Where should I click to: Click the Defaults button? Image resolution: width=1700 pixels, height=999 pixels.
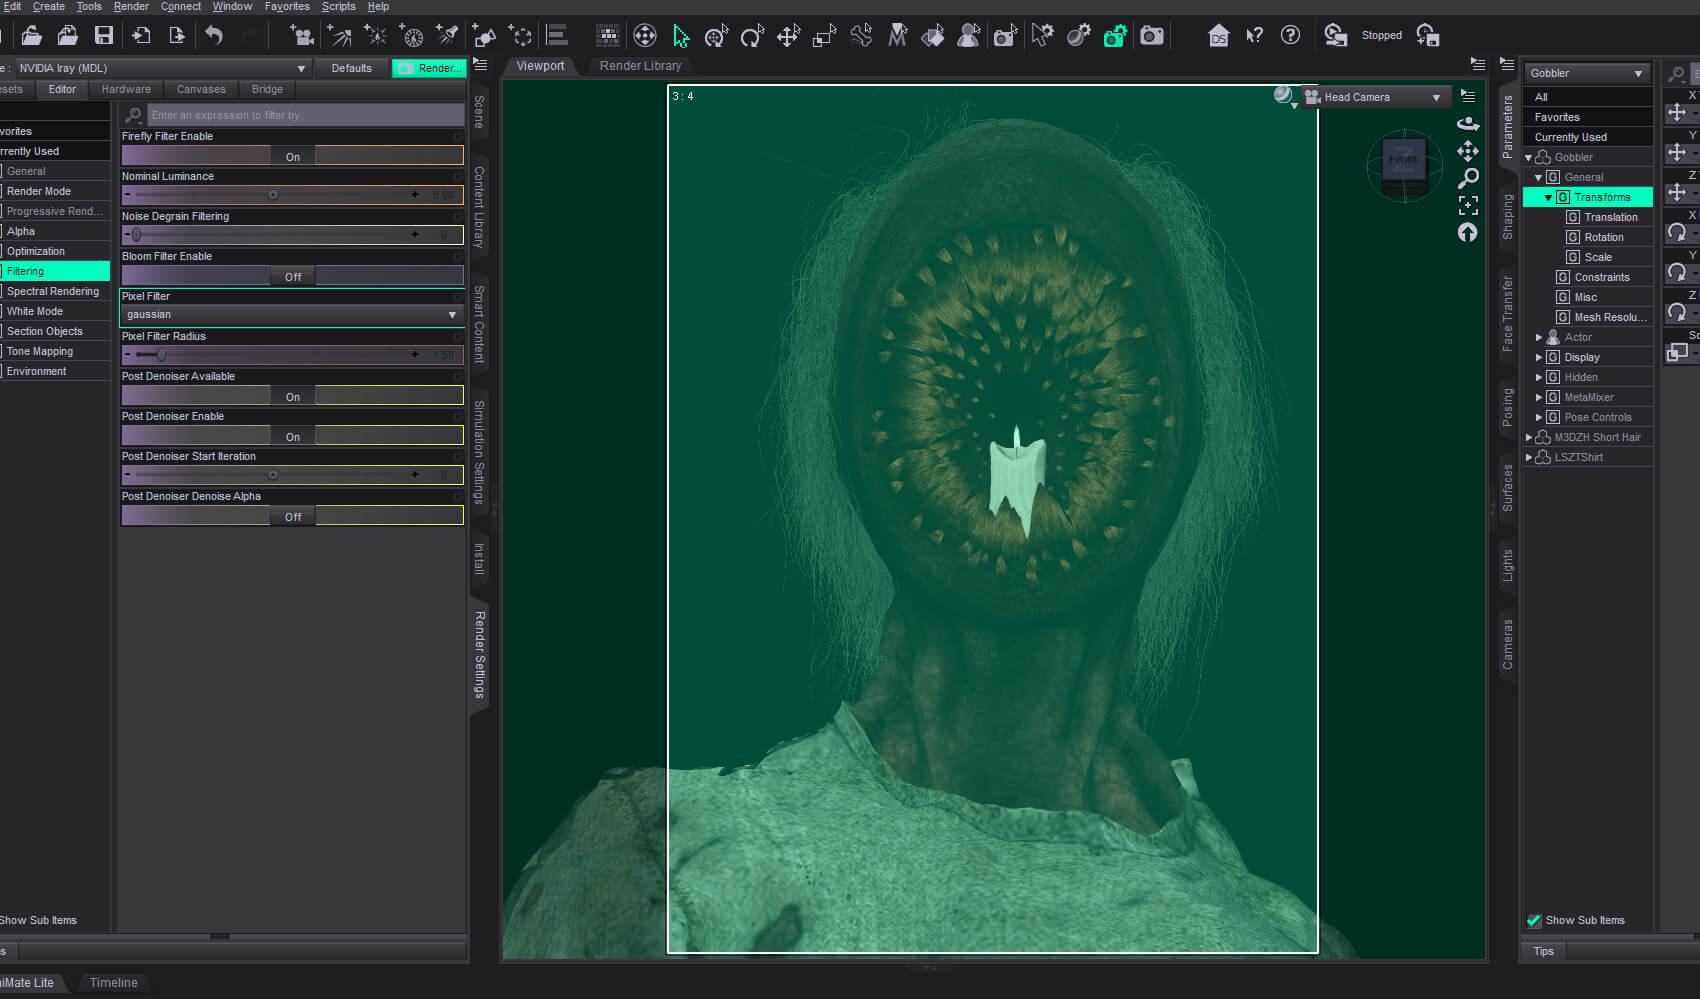(x=351, y=68)
